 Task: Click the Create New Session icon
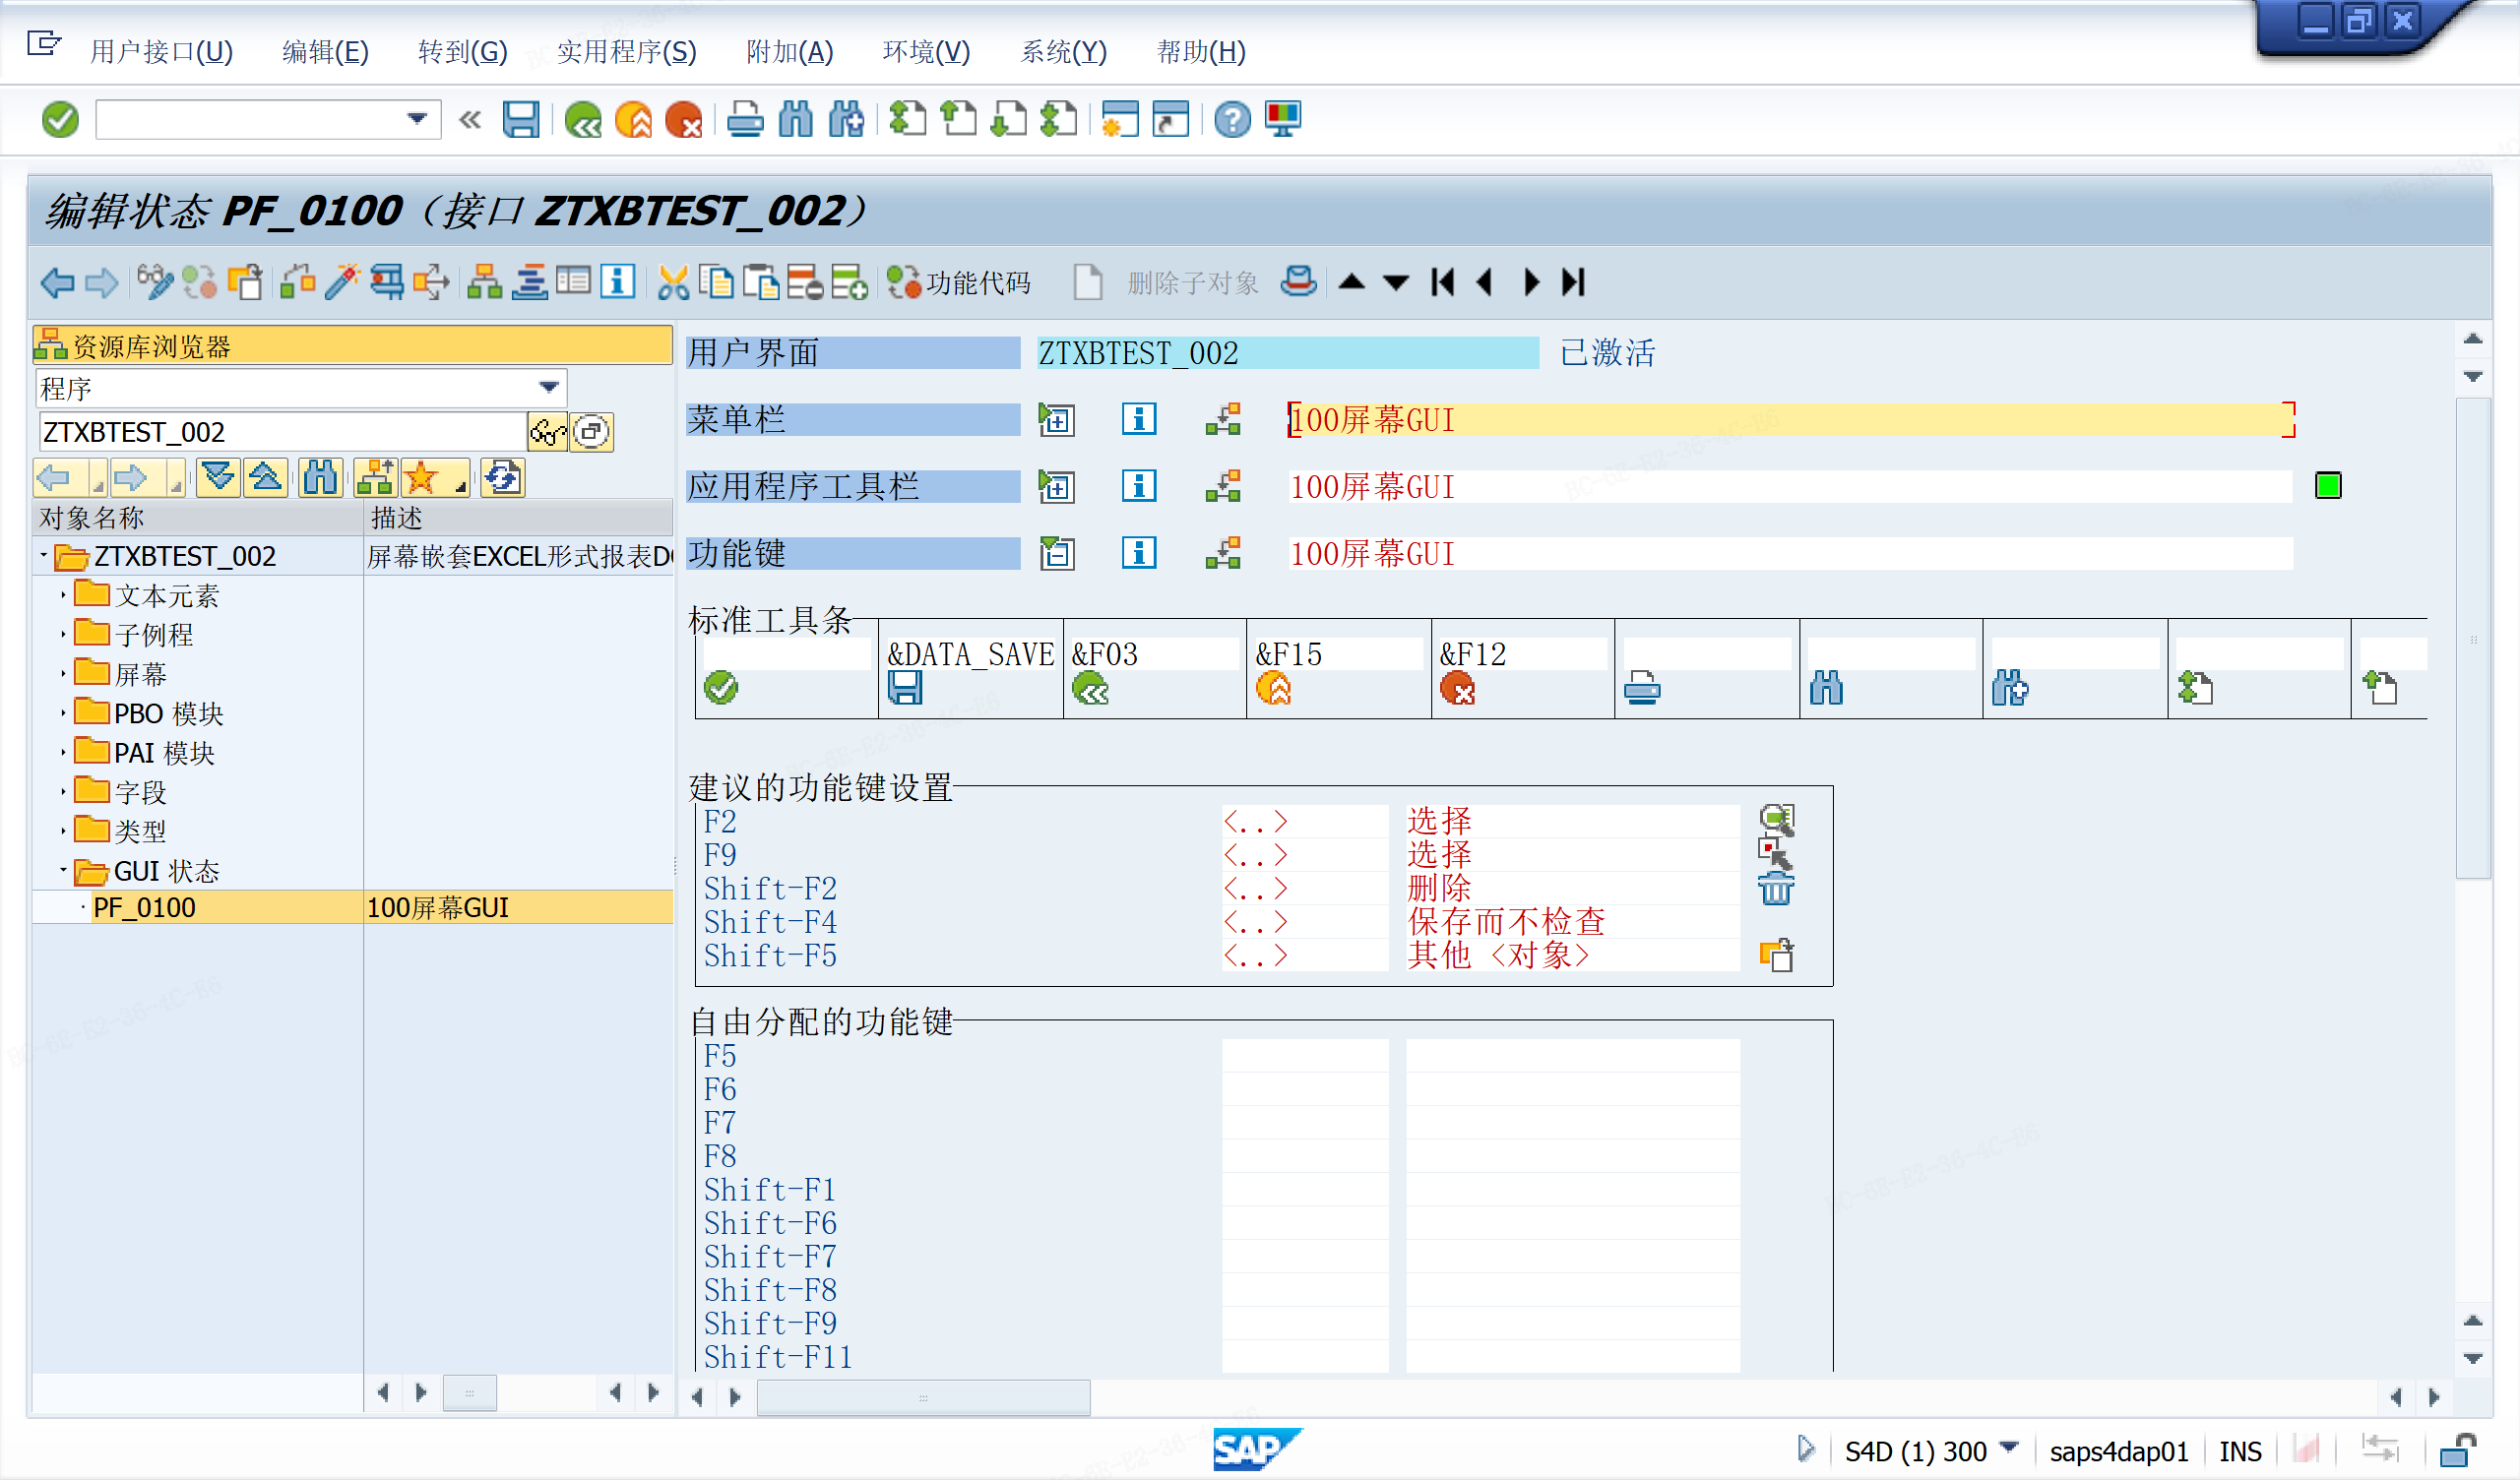(x=1120, y=120)
